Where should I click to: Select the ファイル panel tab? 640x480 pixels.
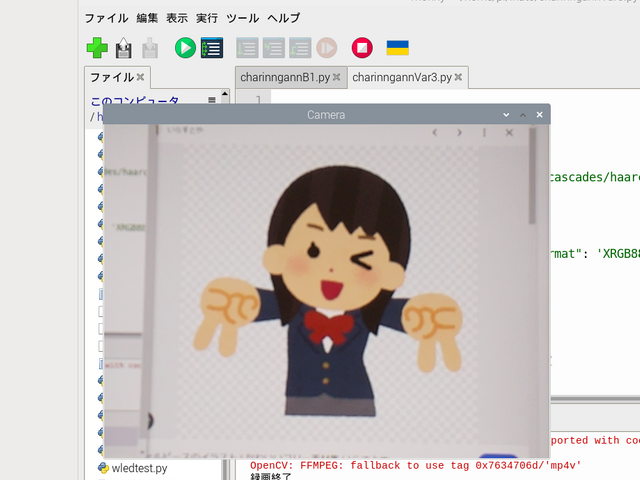[111, 77]
